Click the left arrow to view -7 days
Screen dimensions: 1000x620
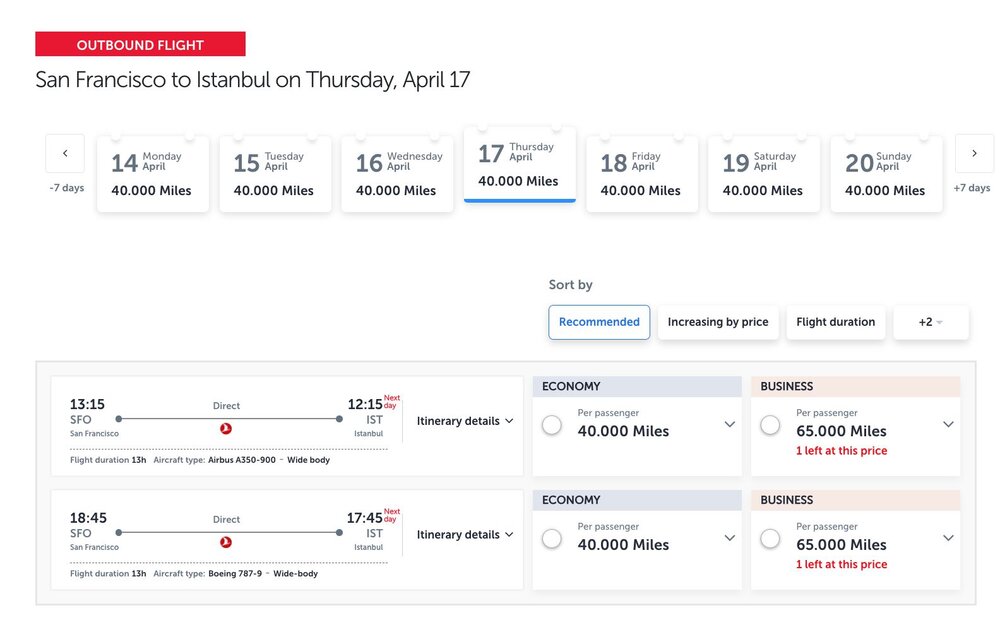(x=65, y=153)
